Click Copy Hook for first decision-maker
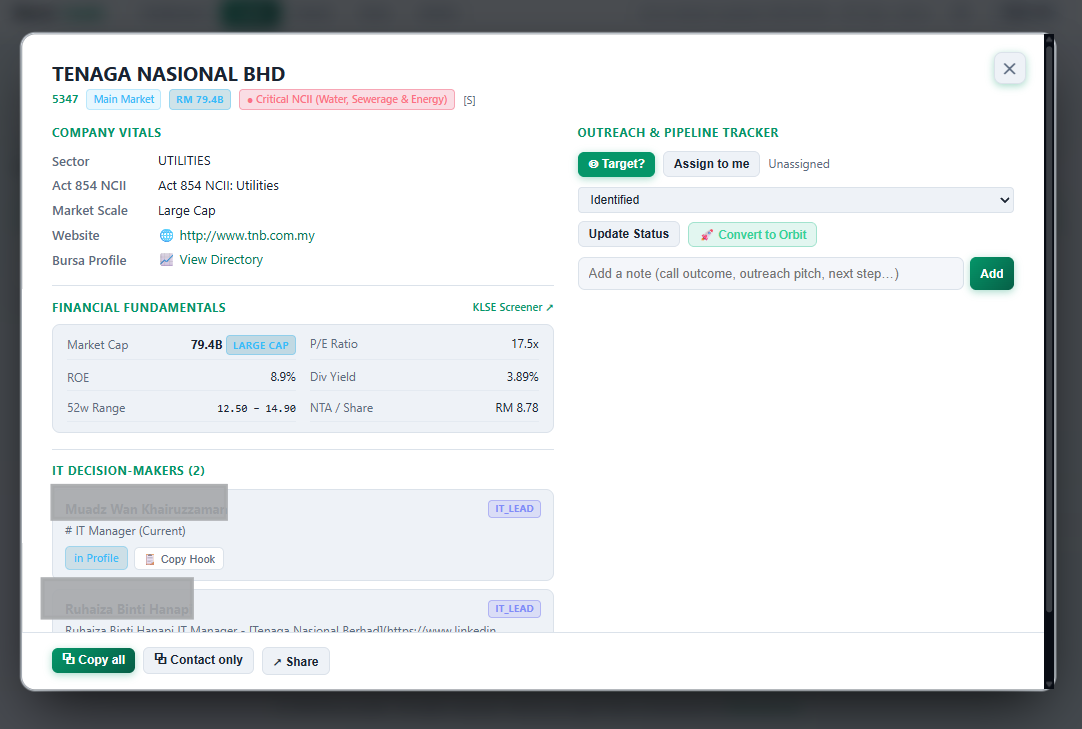This screenshot has height=729, width=1082. [179, 558]
